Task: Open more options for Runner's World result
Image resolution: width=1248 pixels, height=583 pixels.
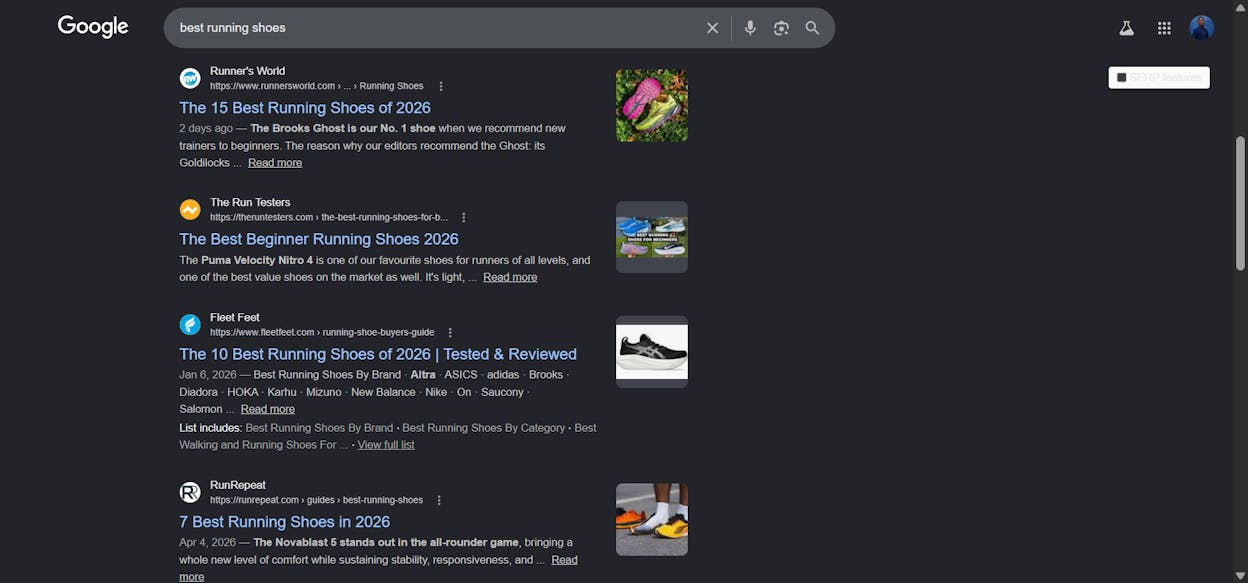Action: [x=441, y=86]
